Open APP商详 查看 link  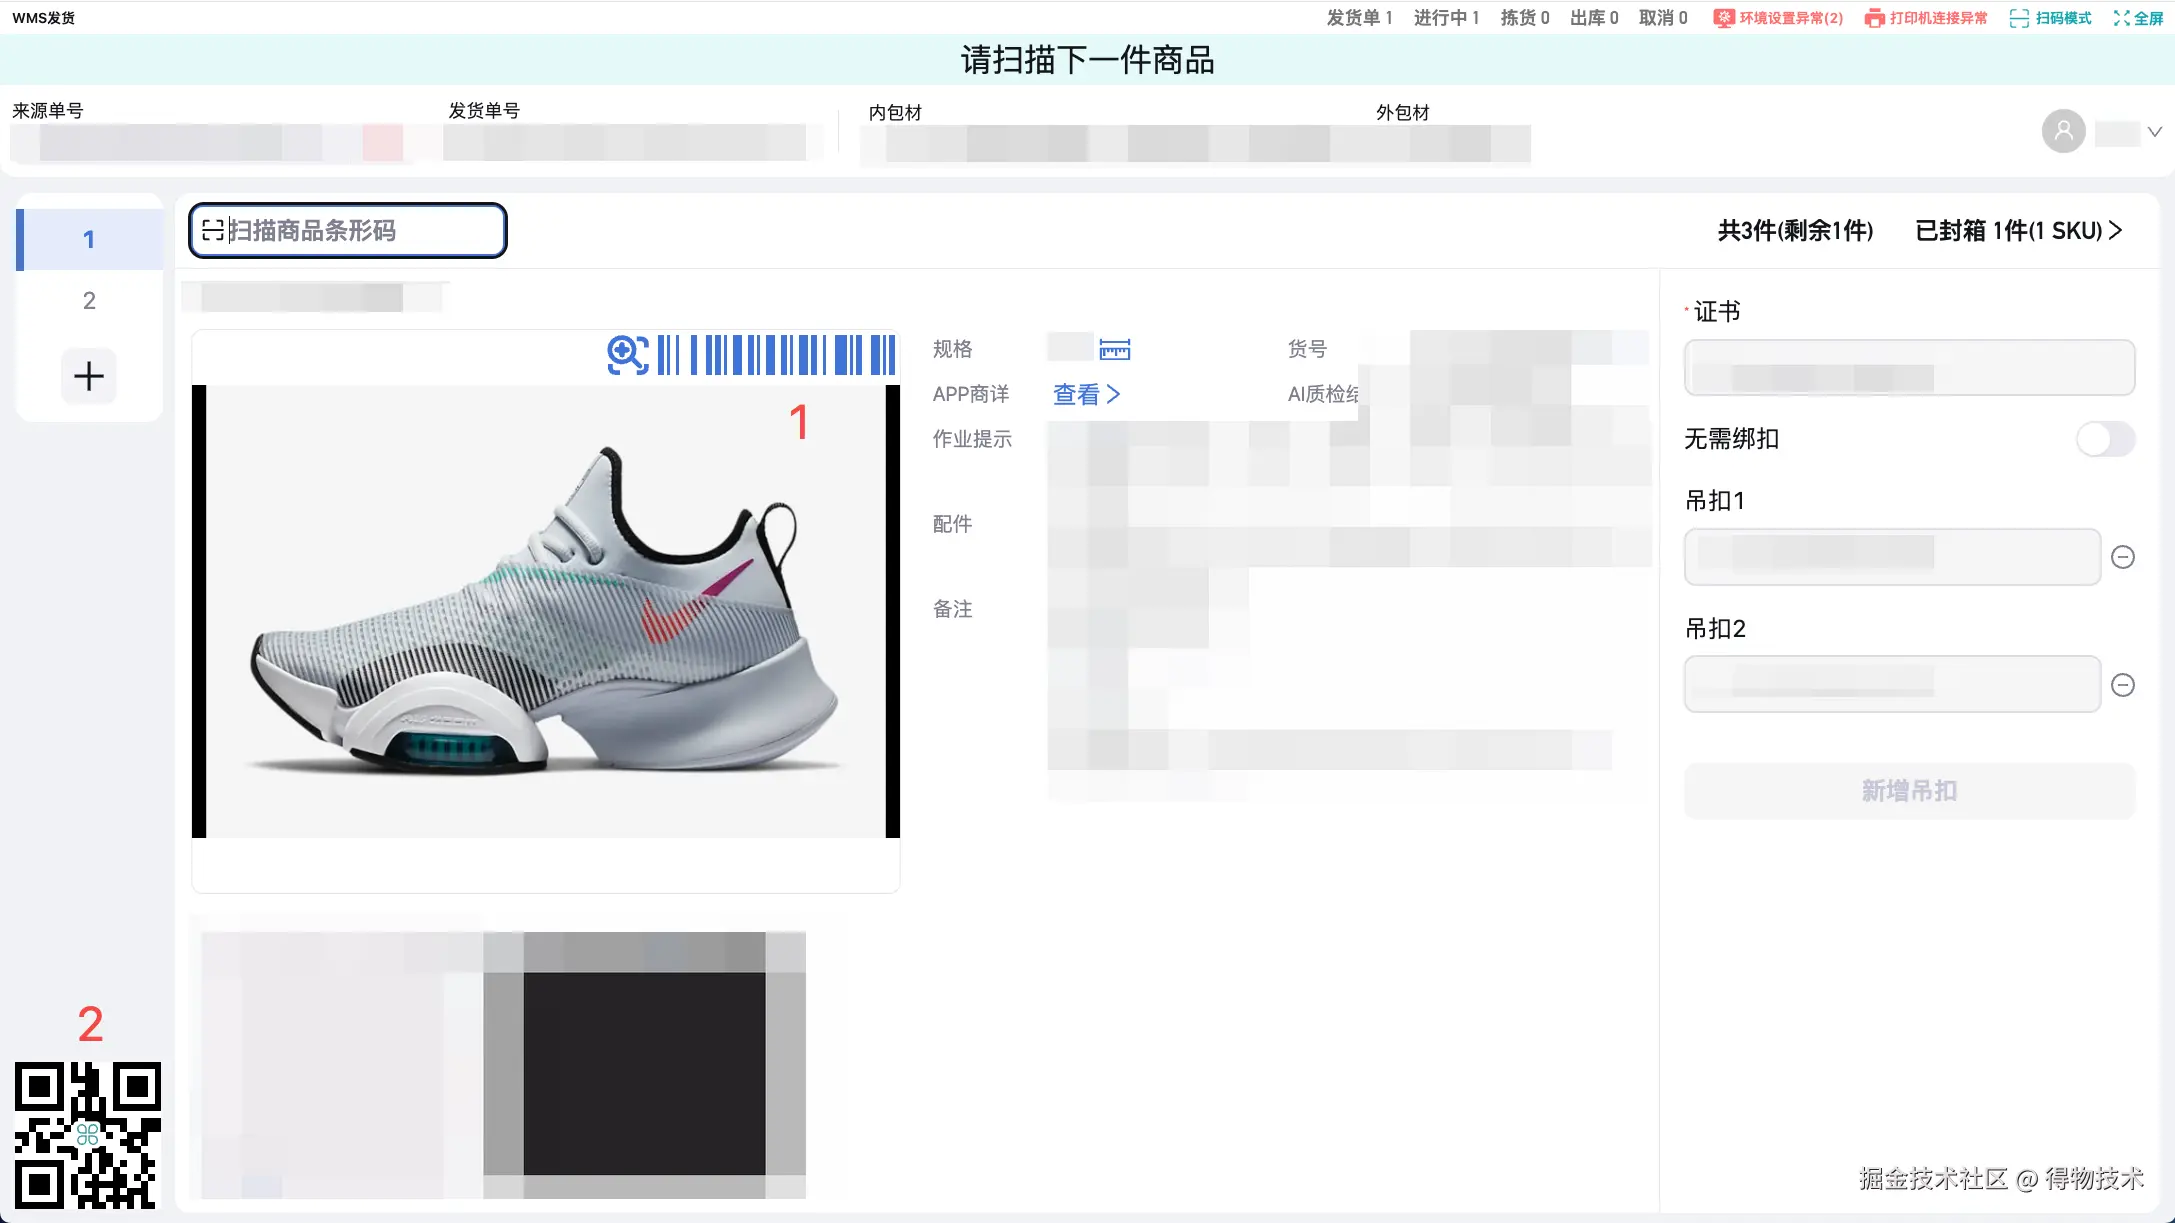[x=1086, y=394]
